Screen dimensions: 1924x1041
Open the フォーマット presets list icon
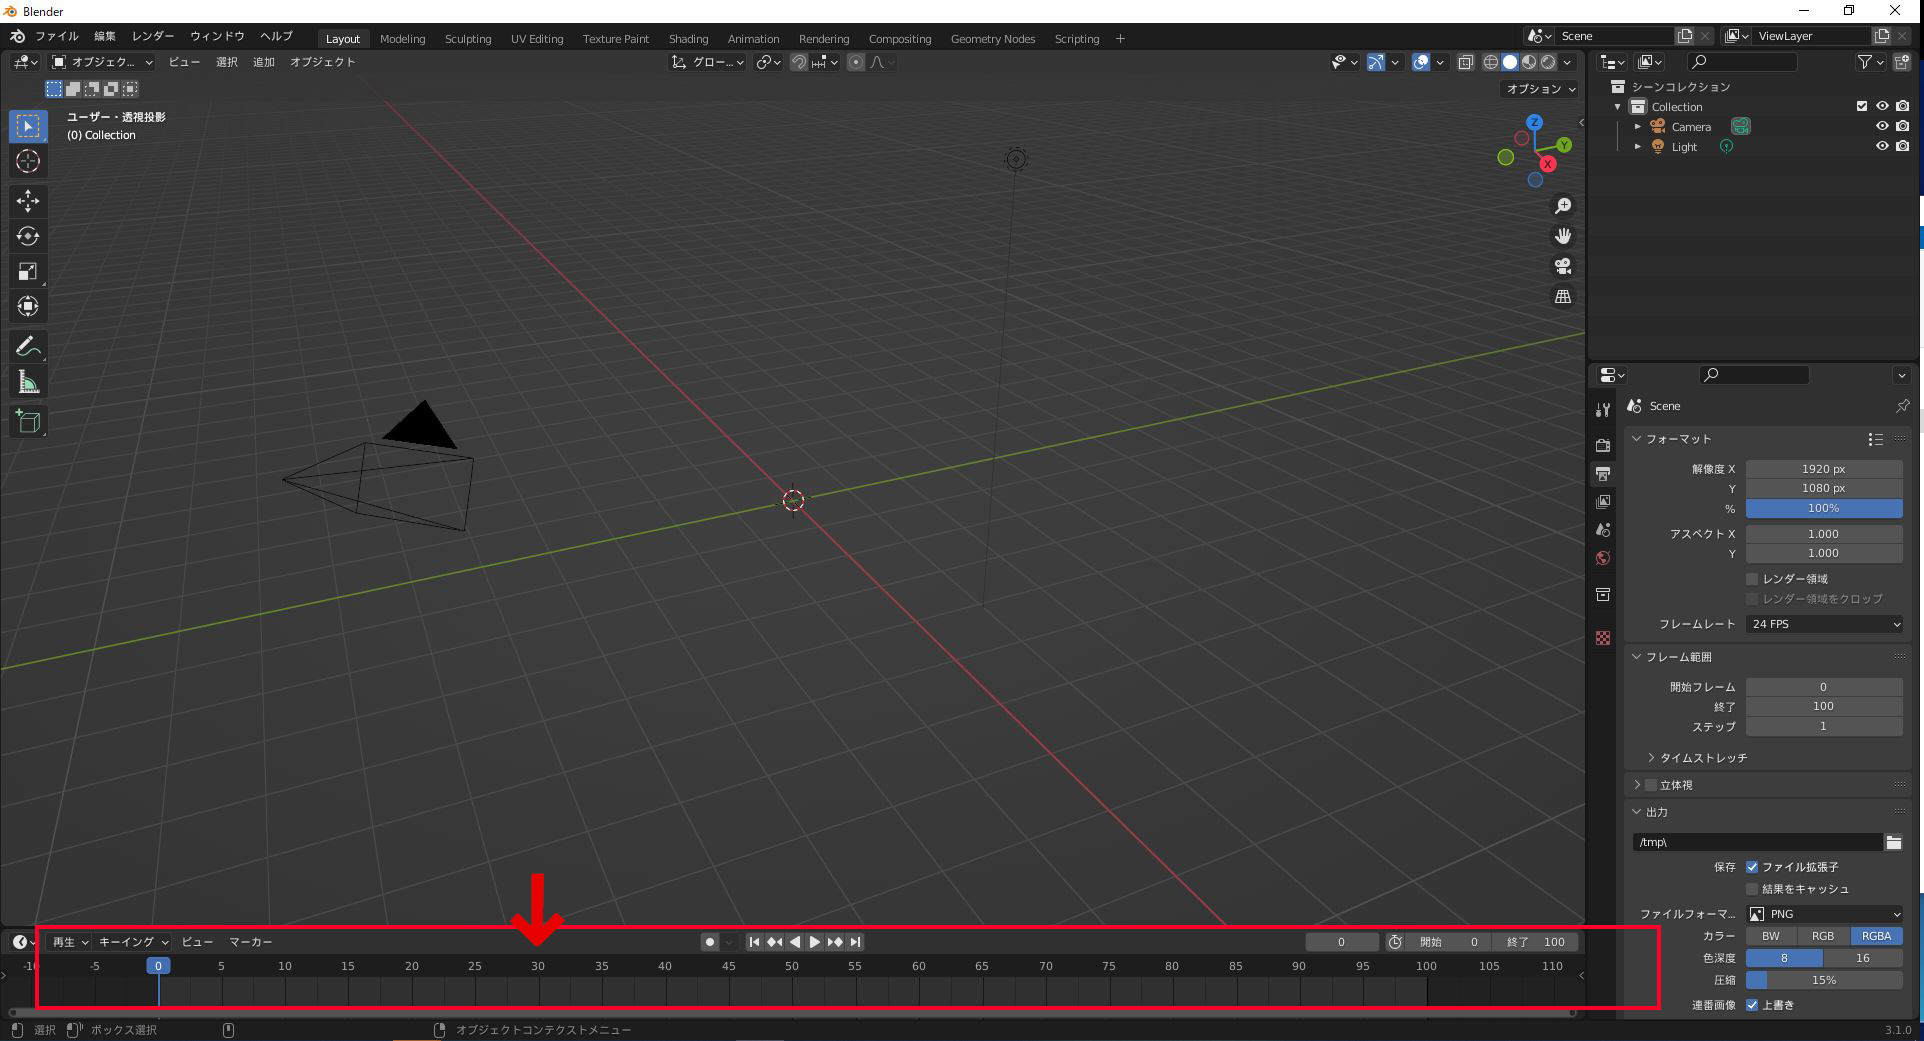tap(1875, 439)
